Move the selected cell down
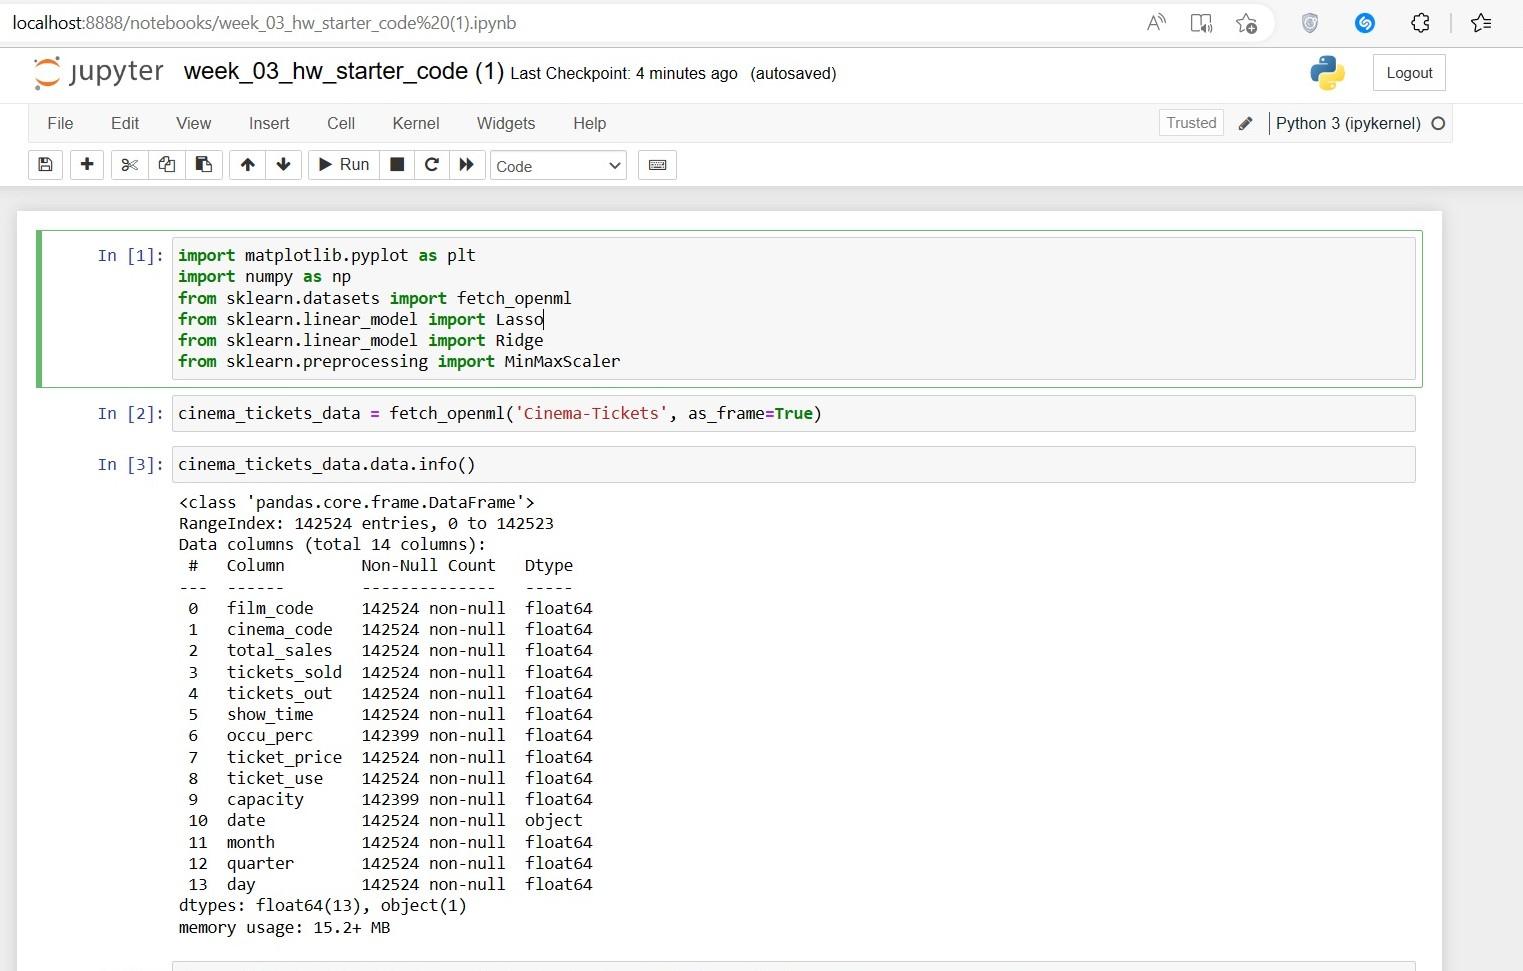The image size is (1523, 971). (x=284, y=165)
